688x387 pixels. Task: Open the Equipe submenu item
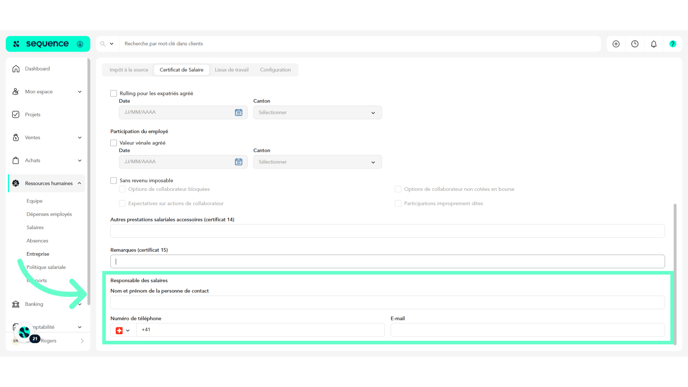(34, 201)
